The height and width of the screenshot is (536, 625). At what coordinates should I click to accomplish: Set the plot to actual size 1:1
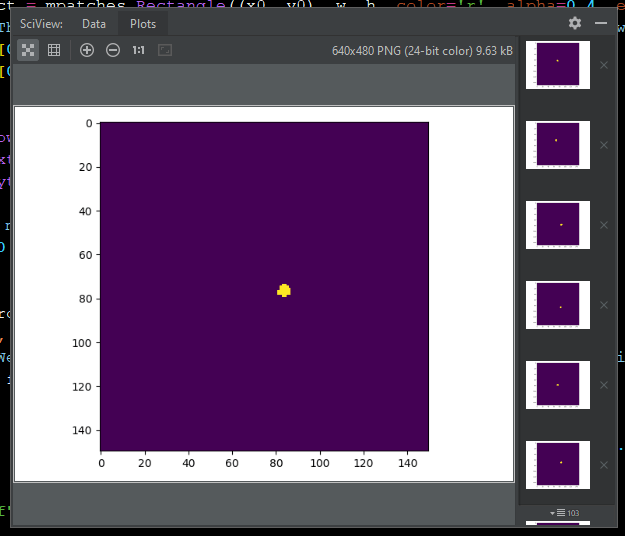[x=138, y=50]
